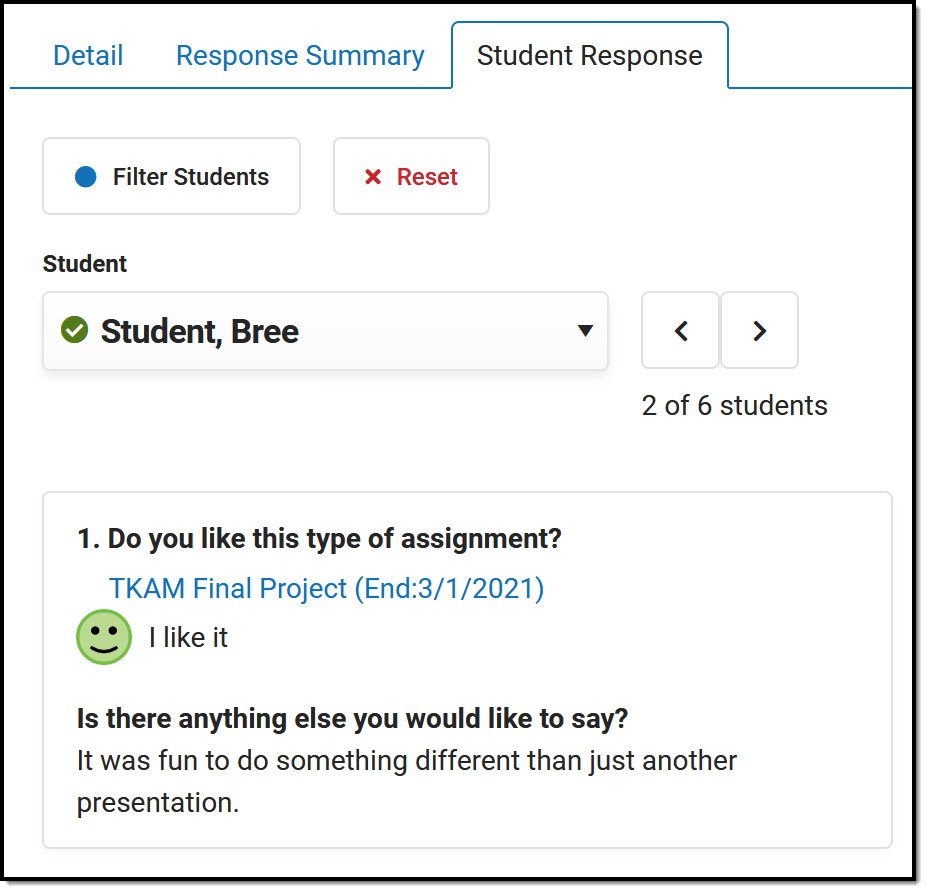The height and width of the screenshot is (891, 926).
Task: Click the blue circle Filter Students icon
Action: (86, 177)
